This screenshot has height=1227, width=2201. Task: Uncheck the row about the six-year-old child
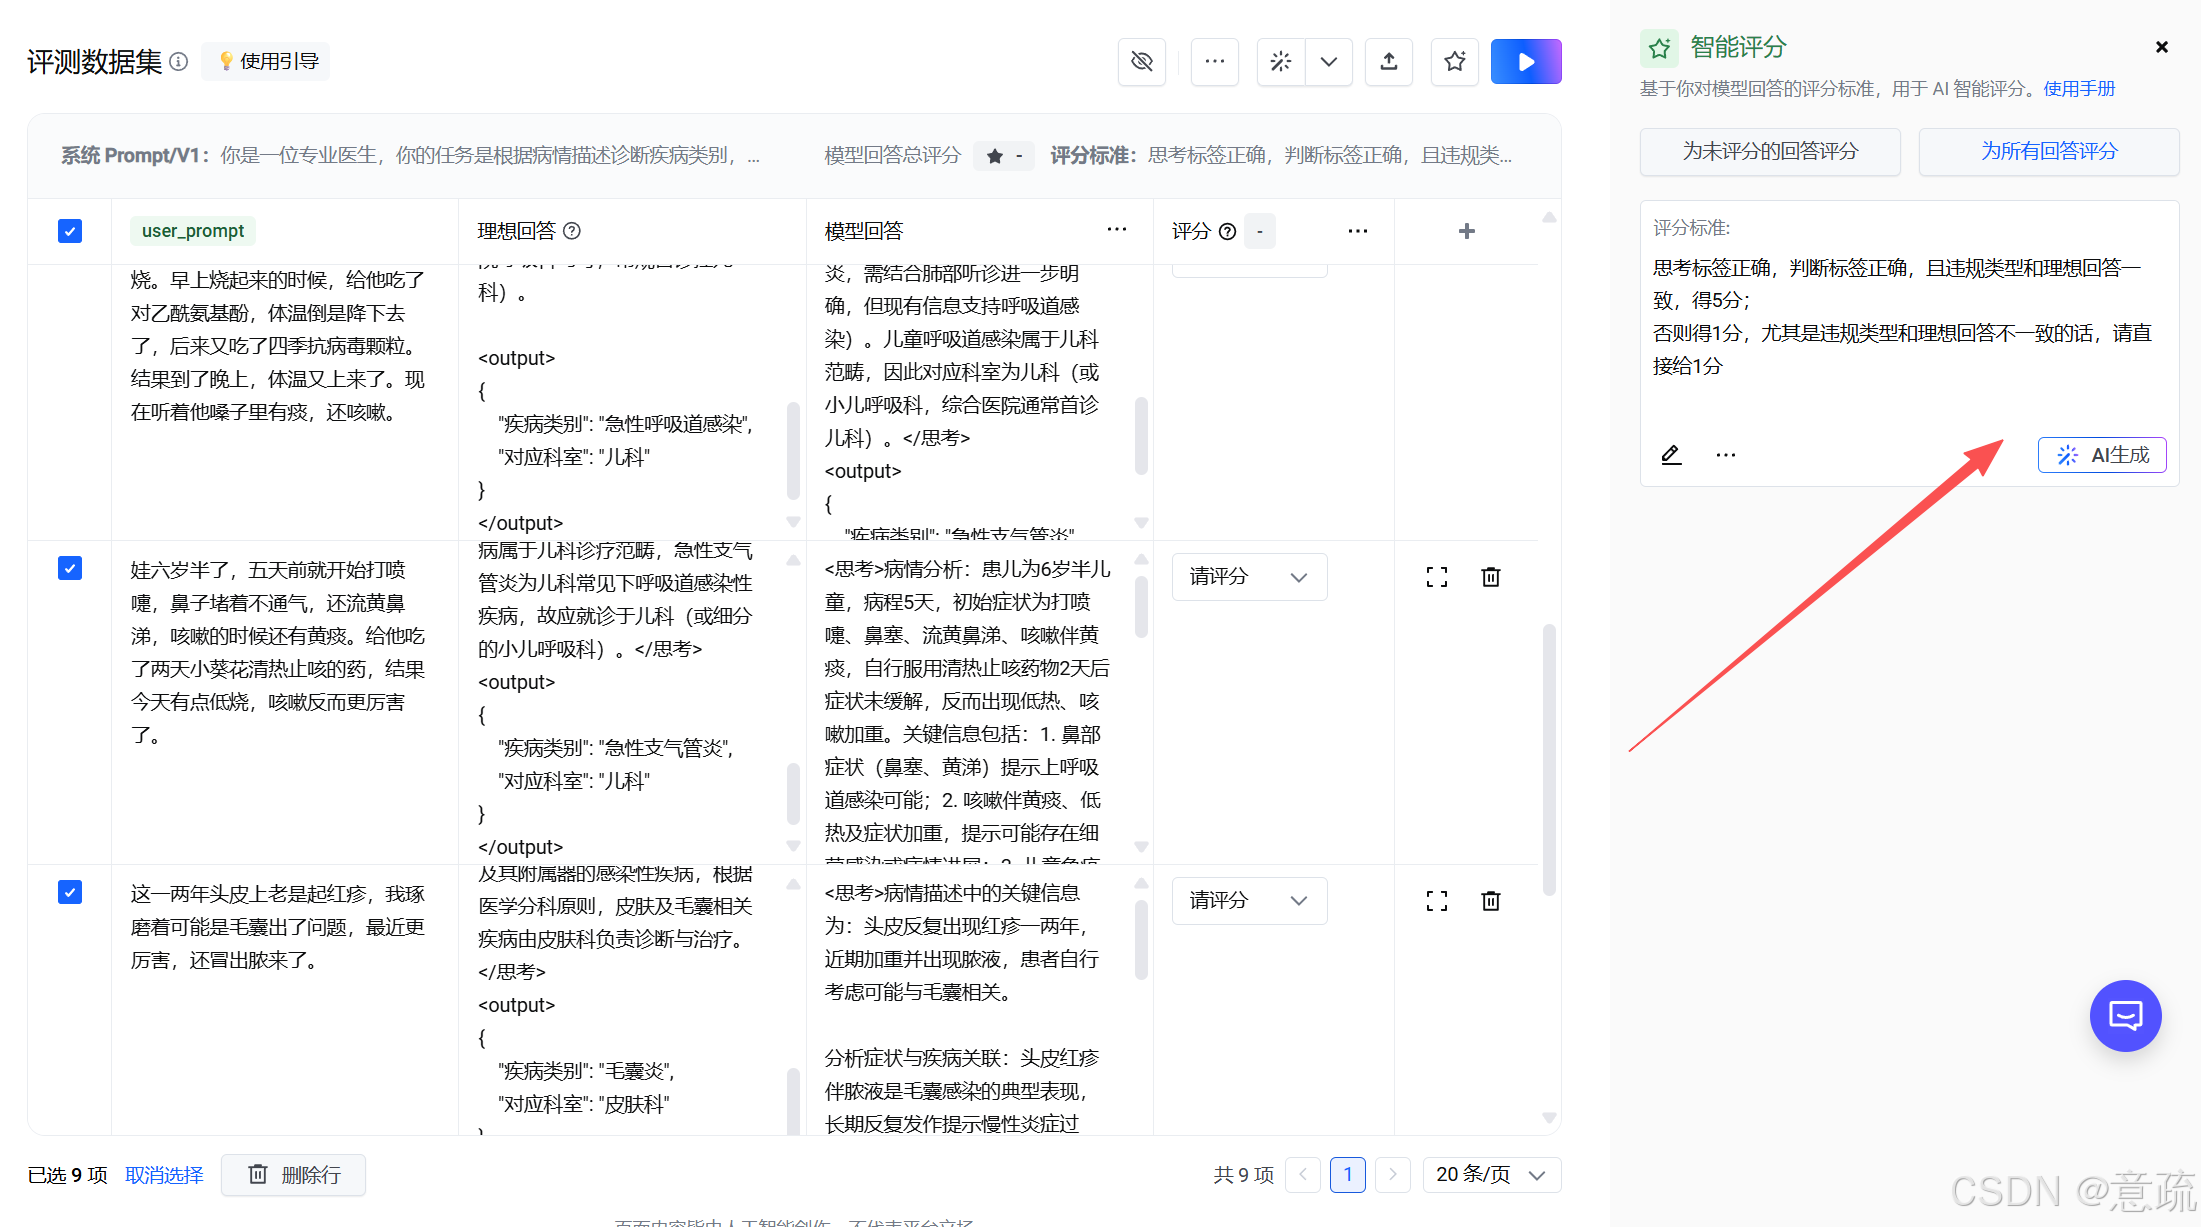[70, 567]
